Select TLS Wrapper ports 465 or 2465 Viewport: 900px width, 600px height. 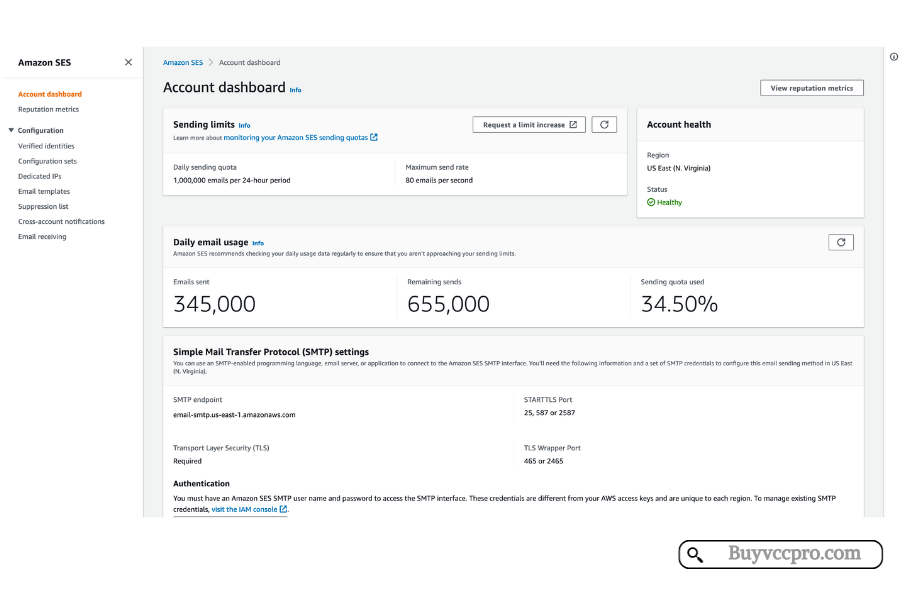pyautogui.click(x=543, y=461)
